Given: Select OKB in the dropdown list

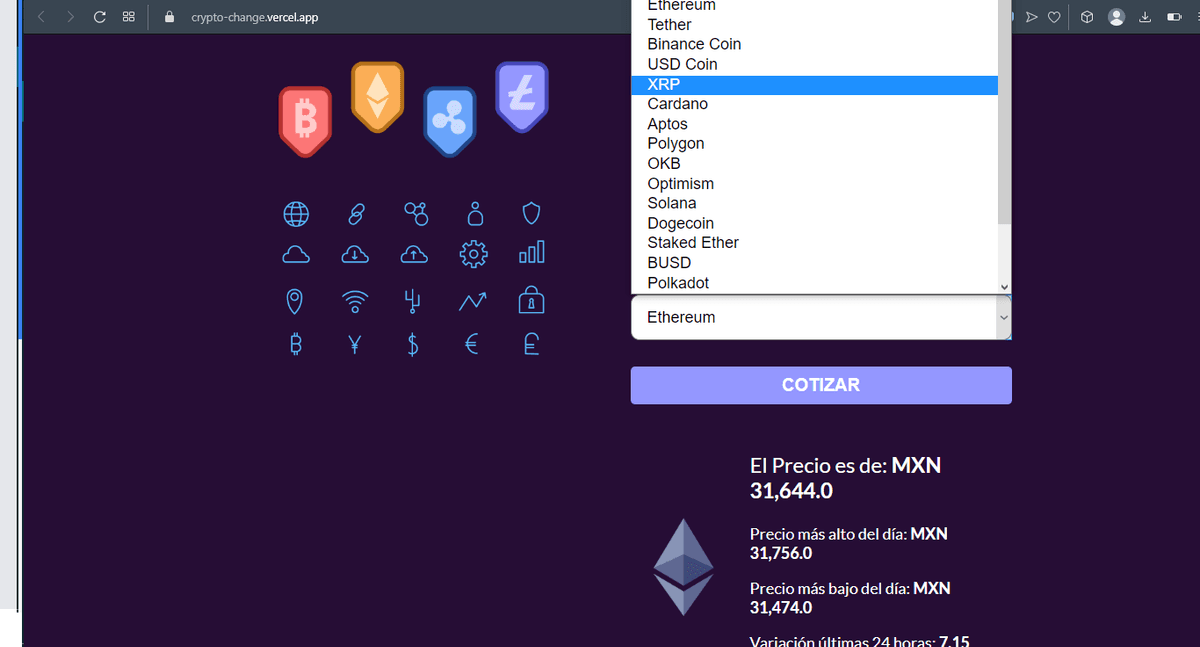Looking at the screenshot, I should point(814,164).
